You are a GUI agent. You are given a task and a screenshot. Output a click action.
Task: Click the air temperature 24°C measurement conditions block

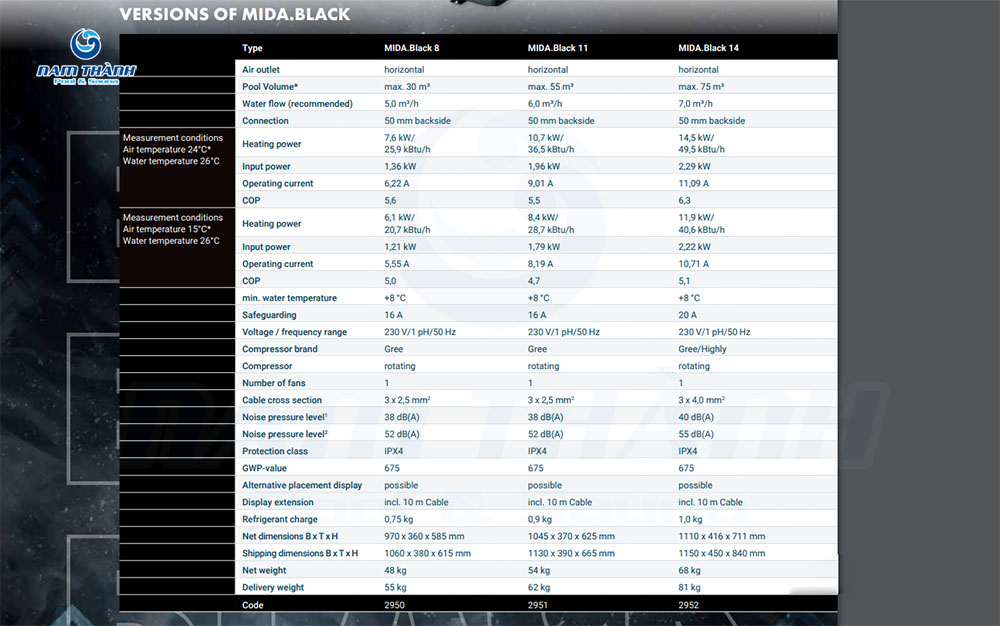tap(172, 149)
